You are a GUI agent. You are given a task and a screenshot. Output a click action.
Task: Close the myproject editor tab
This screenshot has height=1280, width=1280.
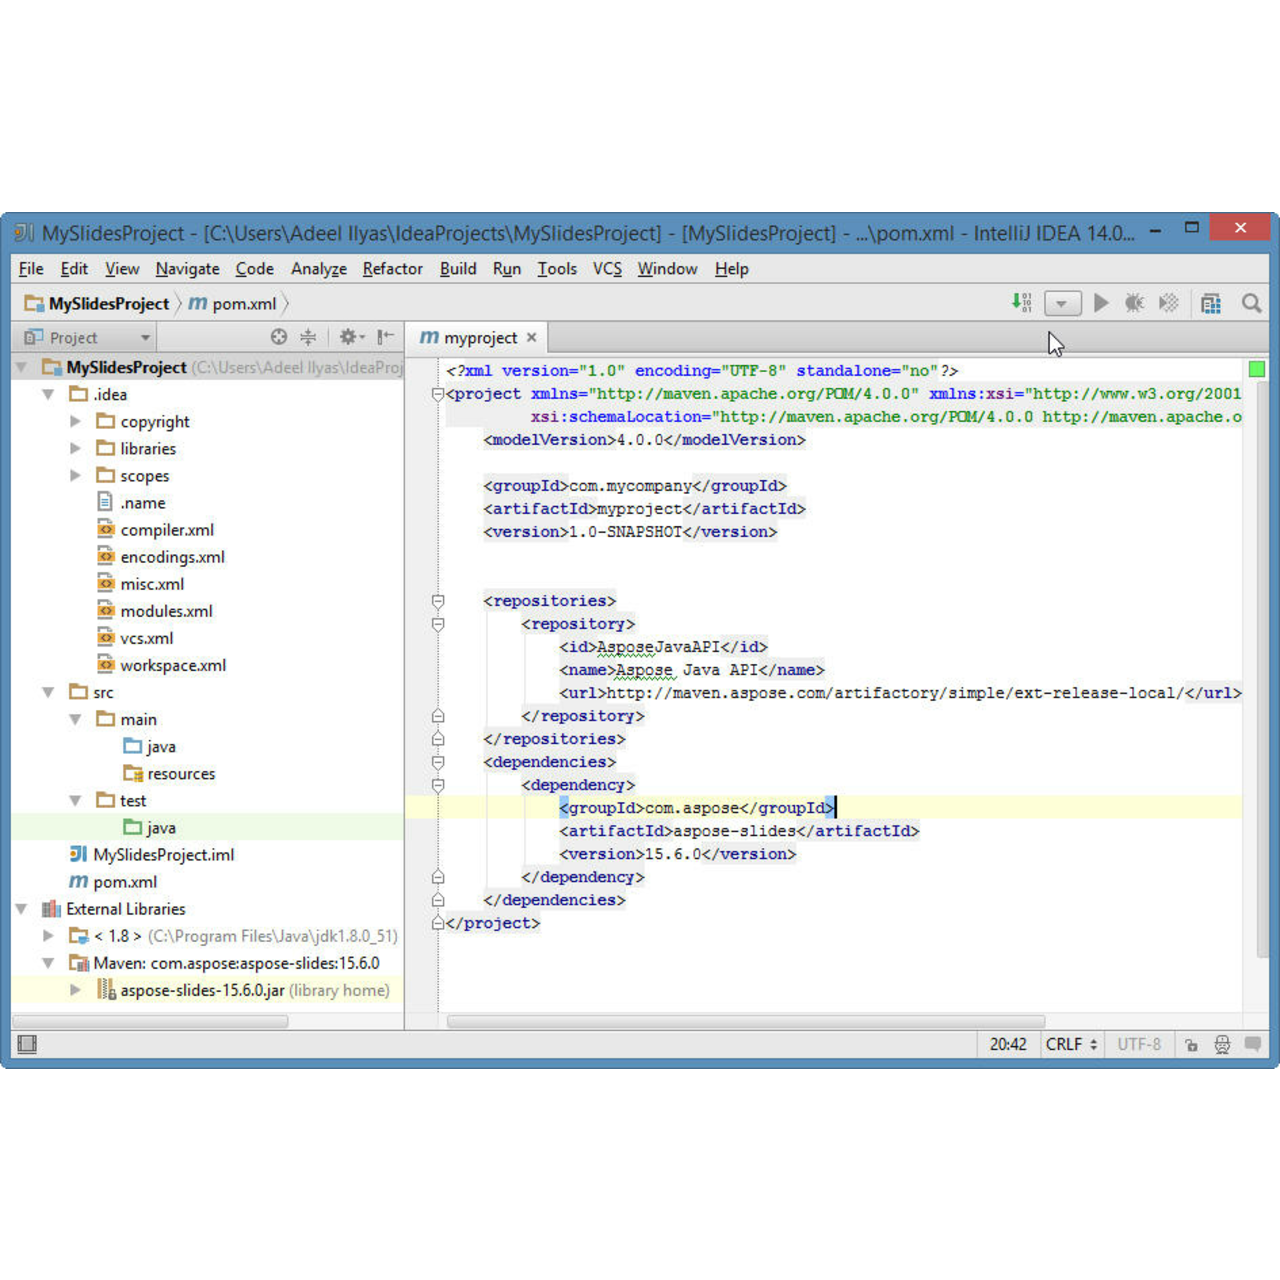pyautogui.click(x=532, y=337)
